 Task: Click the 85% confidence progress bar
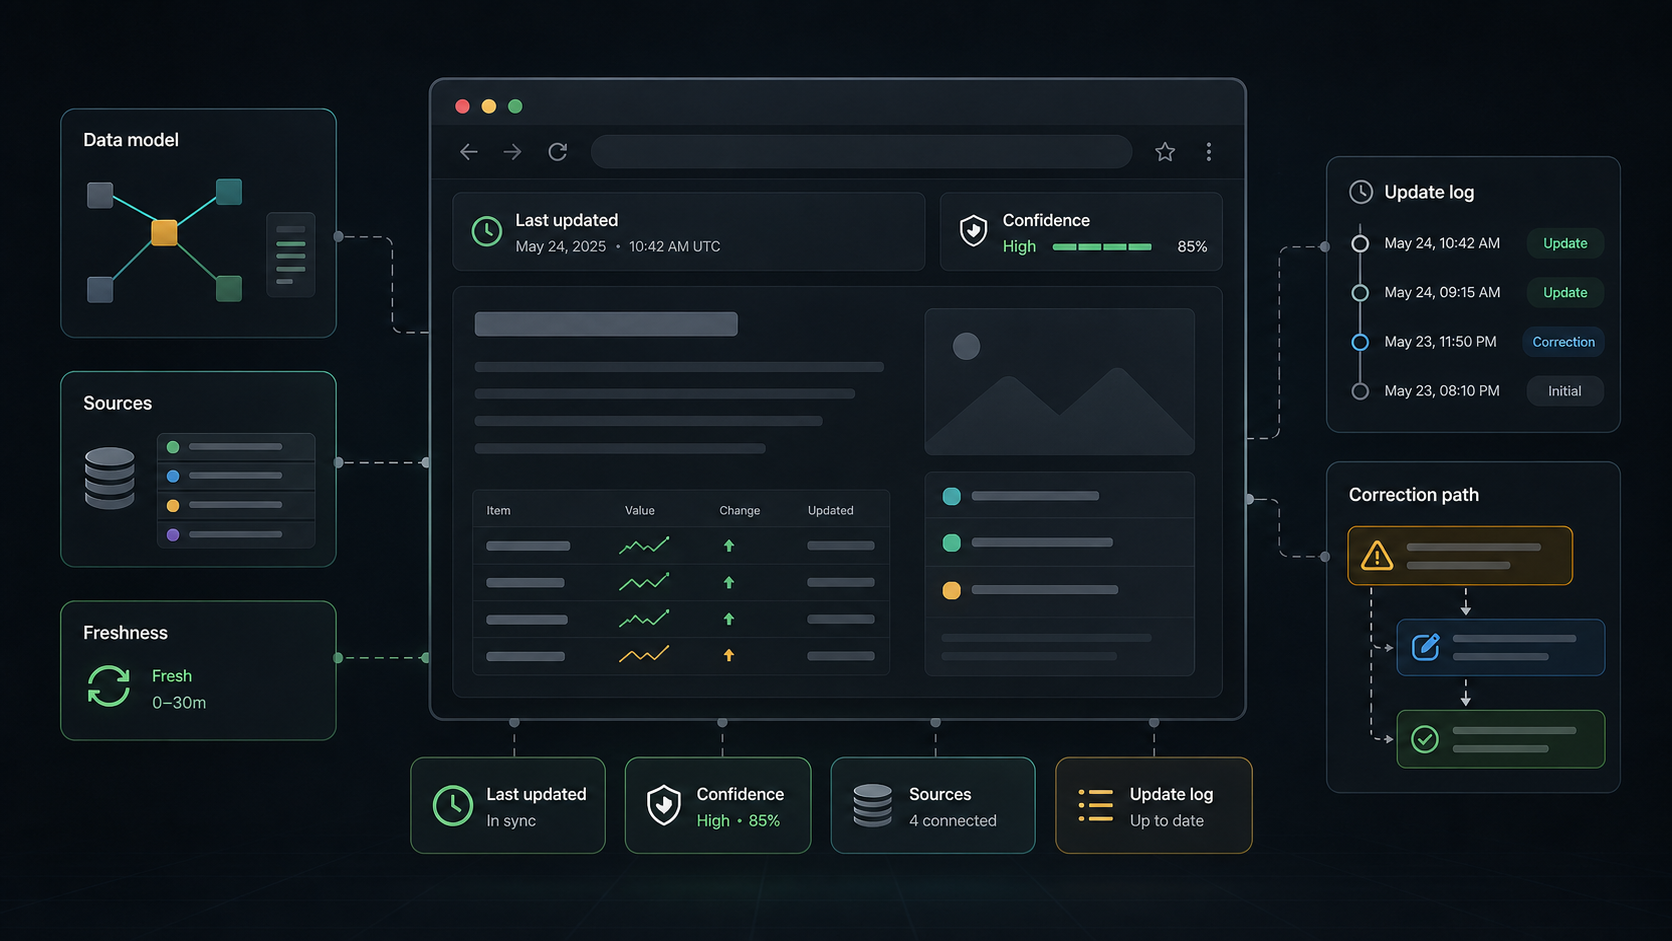click(x=1102, y=247)
